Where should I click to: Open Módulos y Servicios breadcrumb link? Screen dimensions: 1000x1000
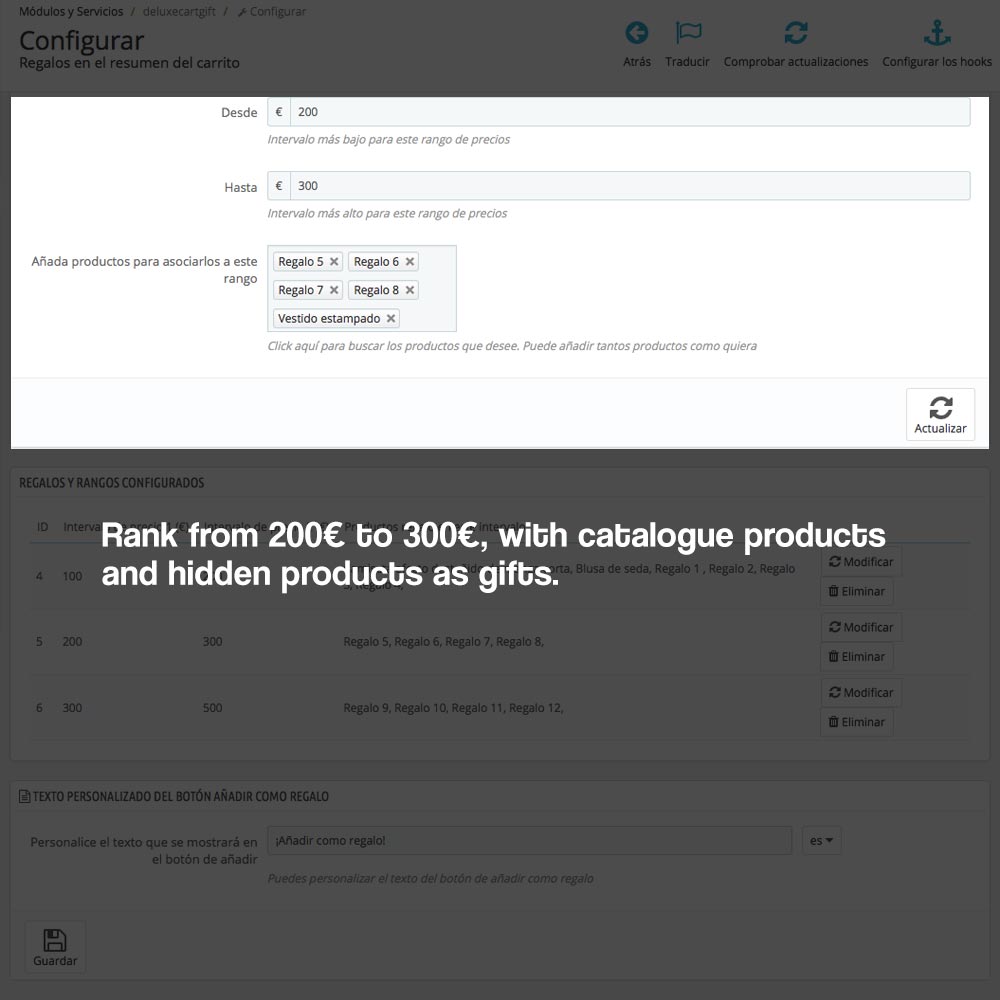[71, 11]
